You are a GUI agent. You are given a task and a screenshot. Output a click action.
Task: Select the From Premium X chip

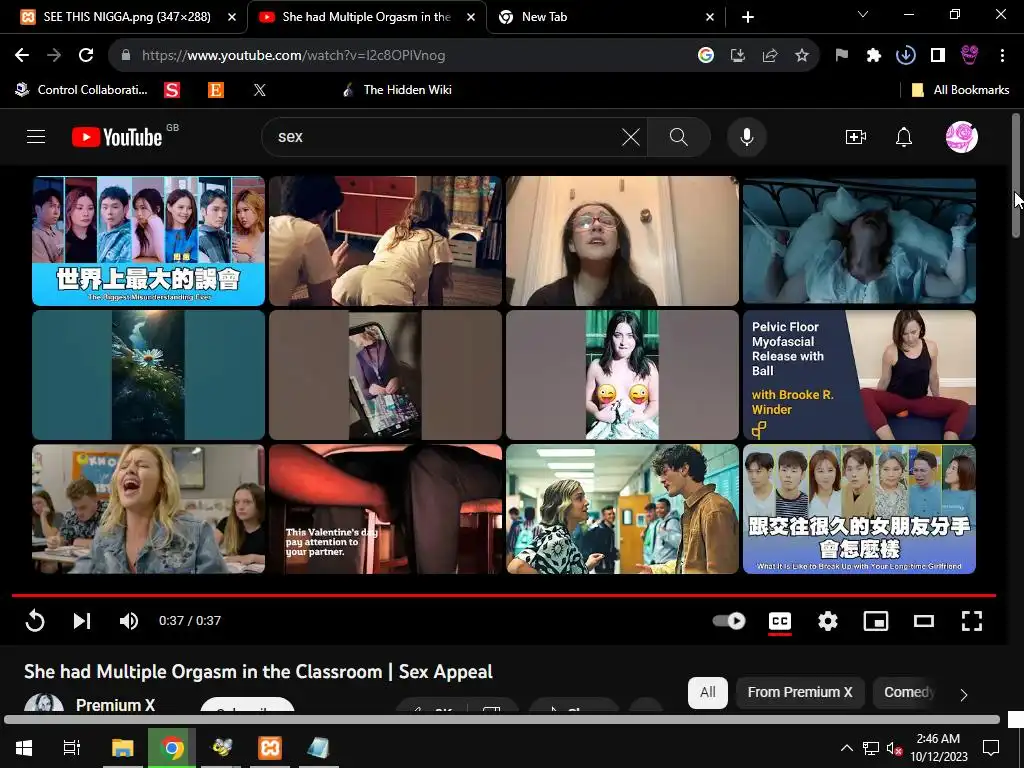800,692
